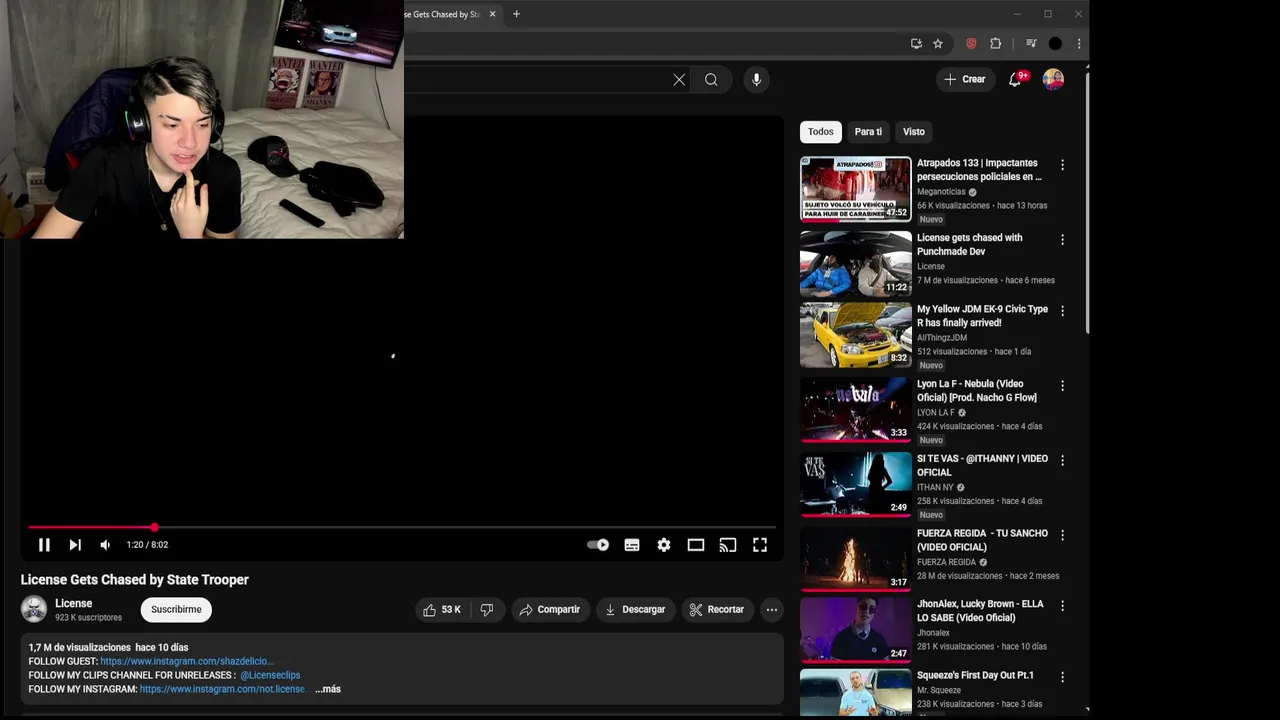Image resolution: width=1280 pixels, height=720 pixels.
Task: Search by voice with the microphone
Action: pos(756,80)
